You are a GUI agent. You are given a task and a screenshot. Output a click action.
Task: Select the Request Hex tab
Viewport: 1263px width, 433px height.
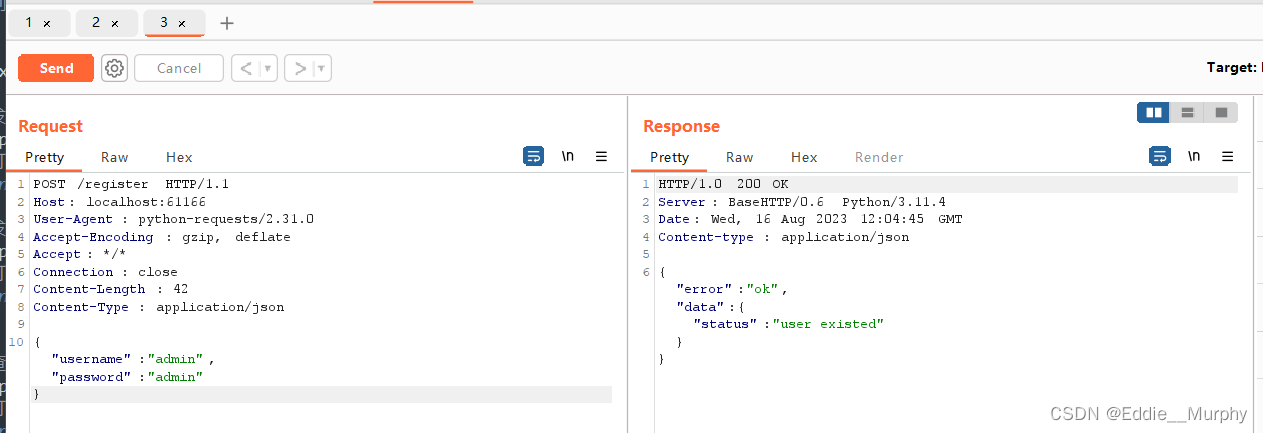click(x=179, y=157)
